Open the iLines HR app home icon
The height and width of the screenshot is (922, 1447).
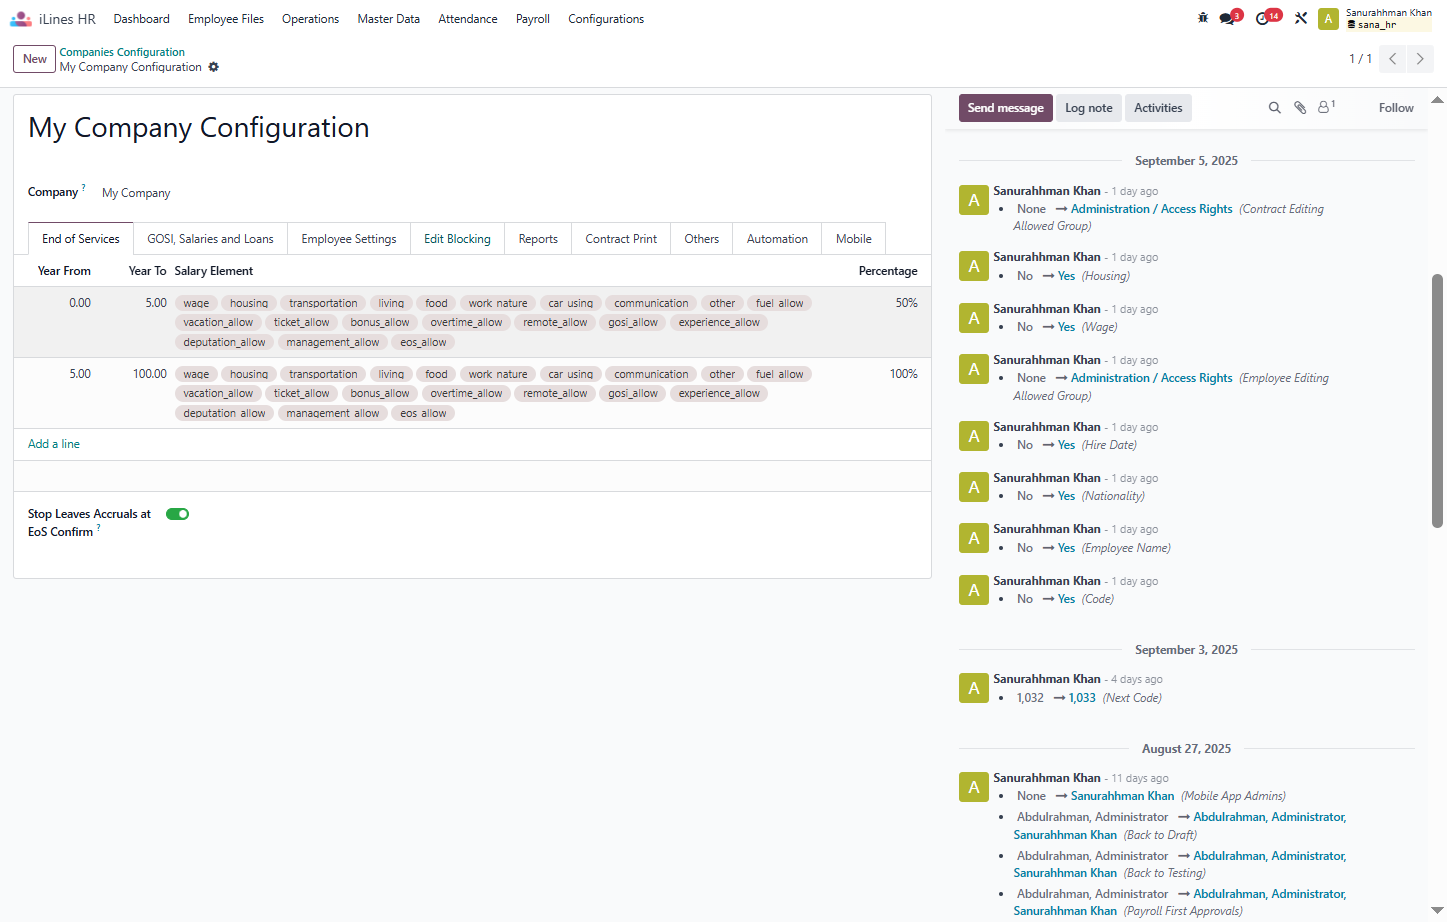21,19
